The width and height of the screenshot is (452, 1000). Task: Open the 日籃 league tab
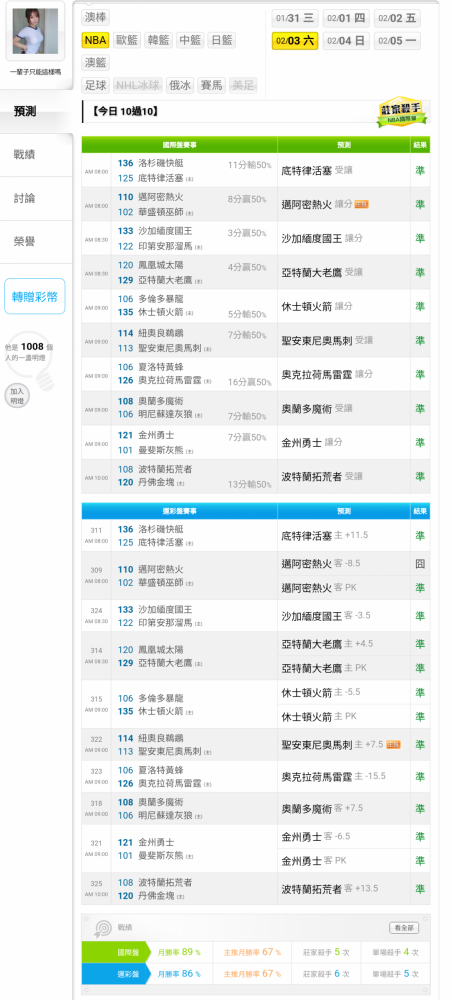coord(221,40)
